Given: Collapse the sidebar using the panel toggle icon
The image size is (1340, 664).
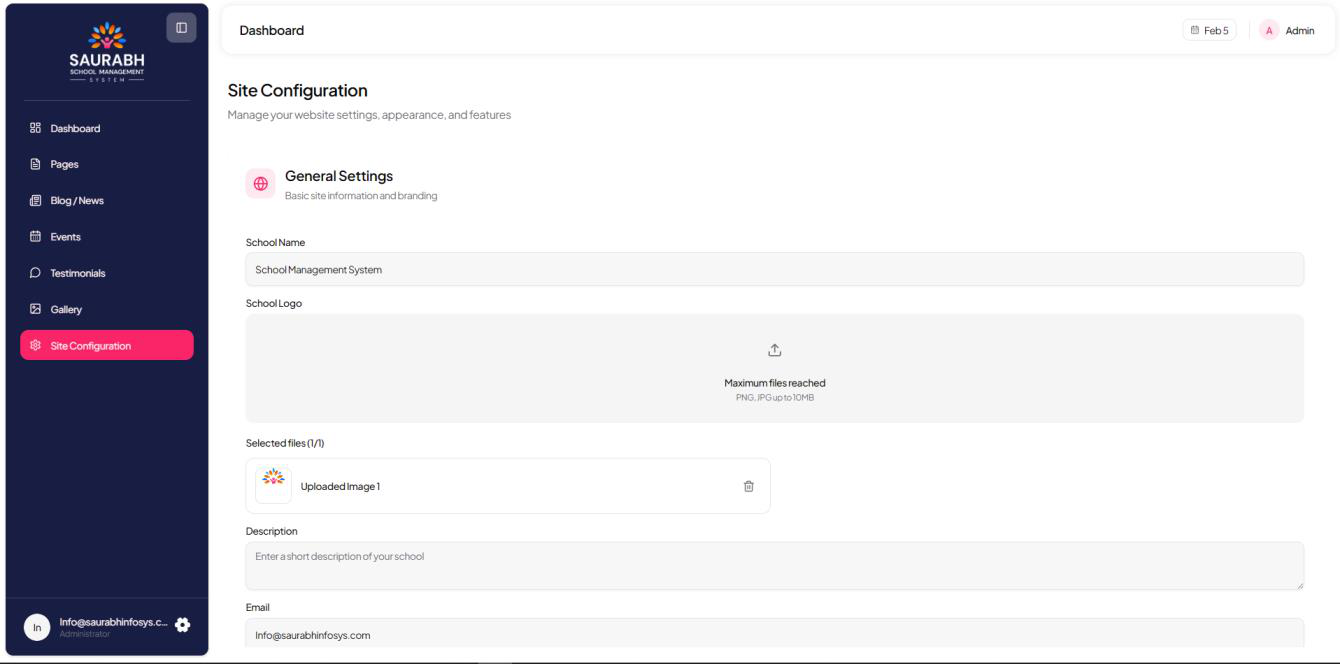Looking at the screenshot, I should 181,28.
